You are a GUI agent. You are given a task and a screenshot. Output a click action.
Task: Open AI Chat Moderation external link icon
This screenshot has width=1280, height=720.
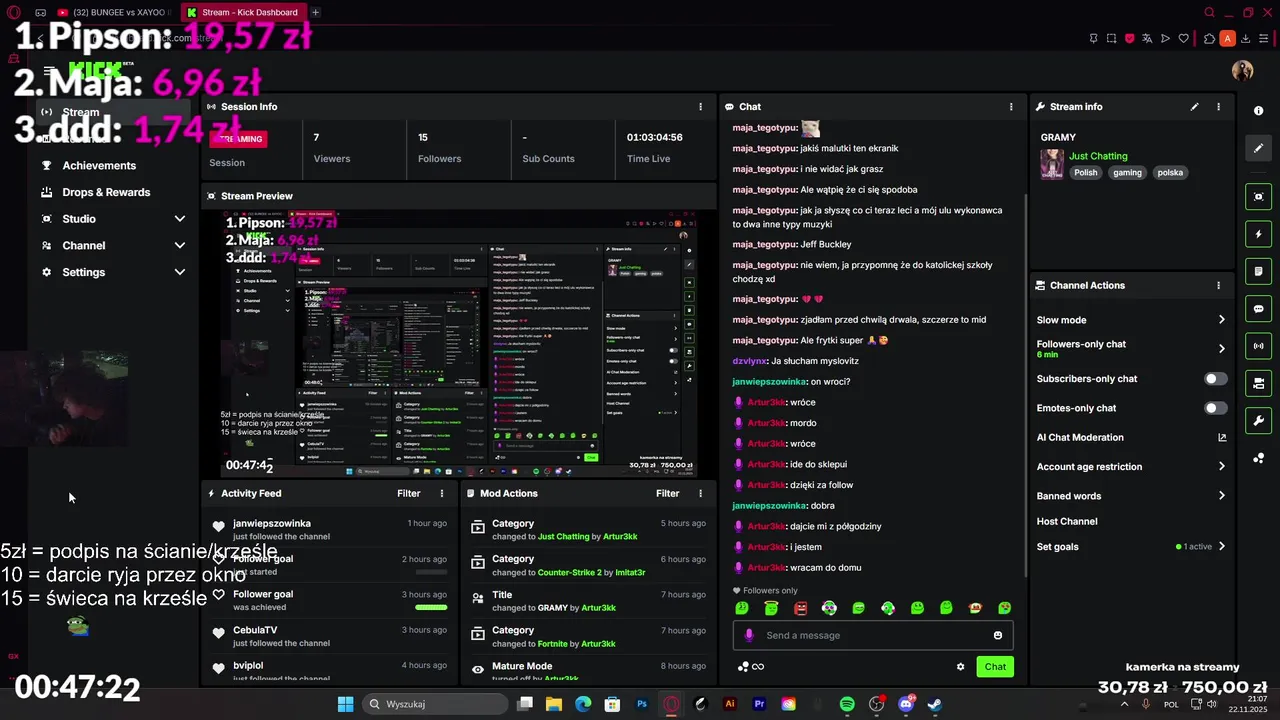click(x=1222, y=437)
